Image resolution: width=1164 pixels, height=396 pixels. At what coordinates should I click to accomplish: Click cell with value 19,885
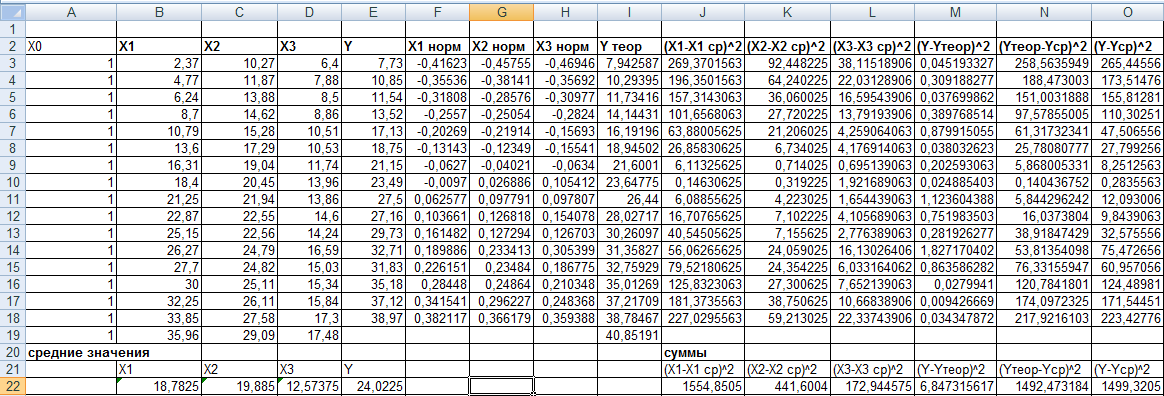point(239,386)
